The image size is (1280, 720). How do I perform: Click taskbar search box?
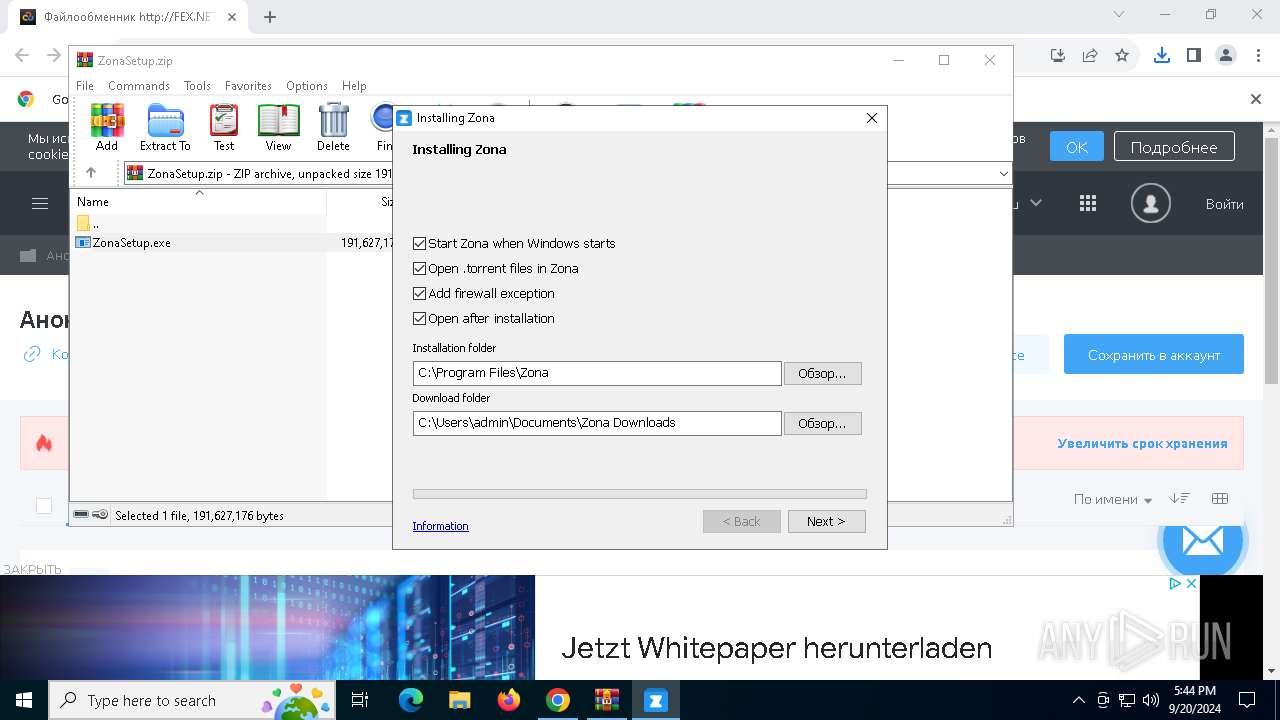(192, 700)
